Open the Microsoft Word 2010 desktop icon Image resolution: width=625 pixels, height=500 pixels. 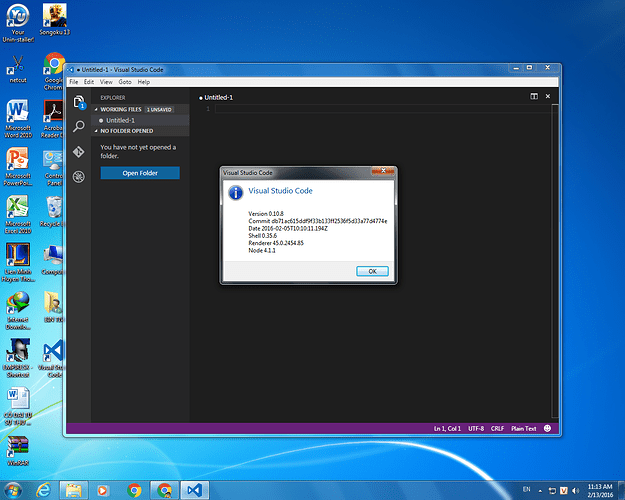[x=18, y=118]
